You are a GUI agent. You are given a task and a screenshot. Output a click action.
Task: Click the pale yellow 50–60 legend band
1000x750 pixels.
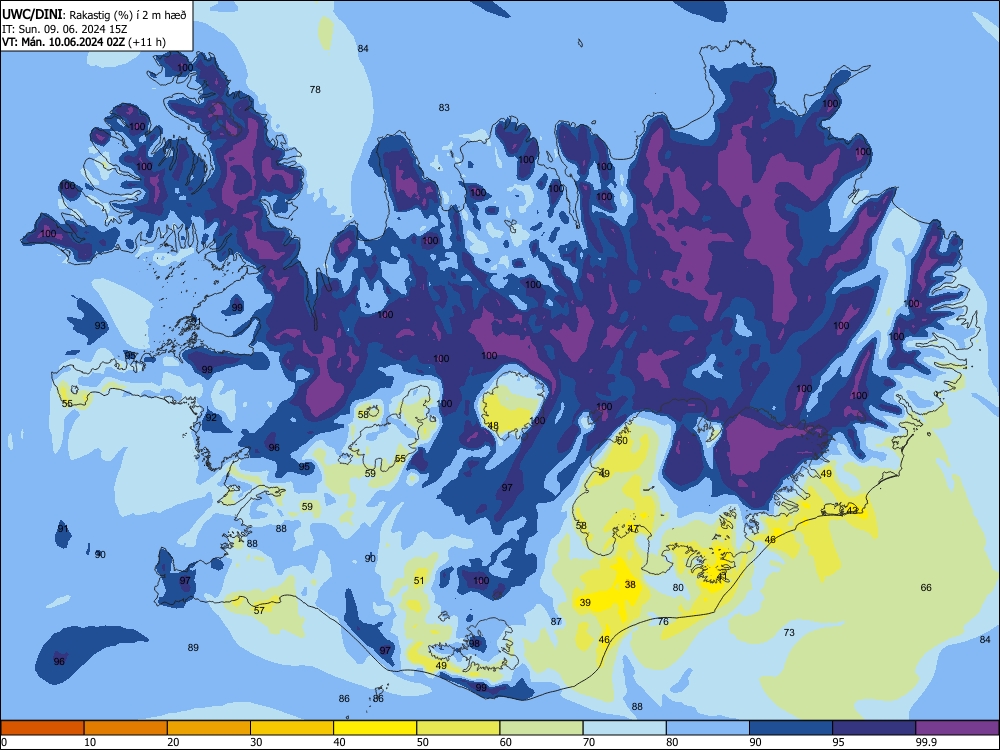click(458, 728)
